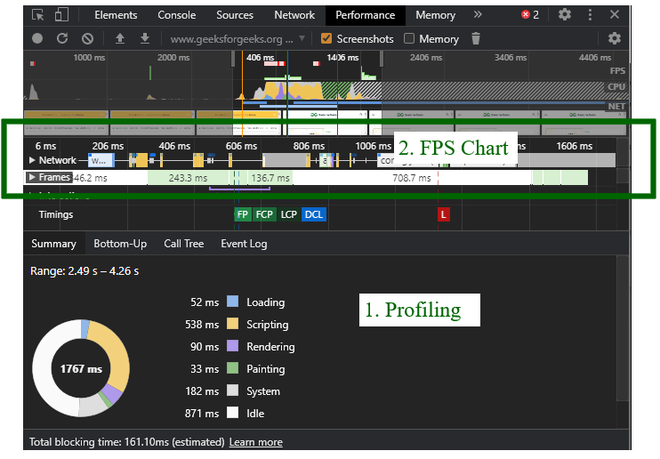Screen dimensions: 660x459
Task: Select the 243.3 ms frame
Action: point(188,178)
